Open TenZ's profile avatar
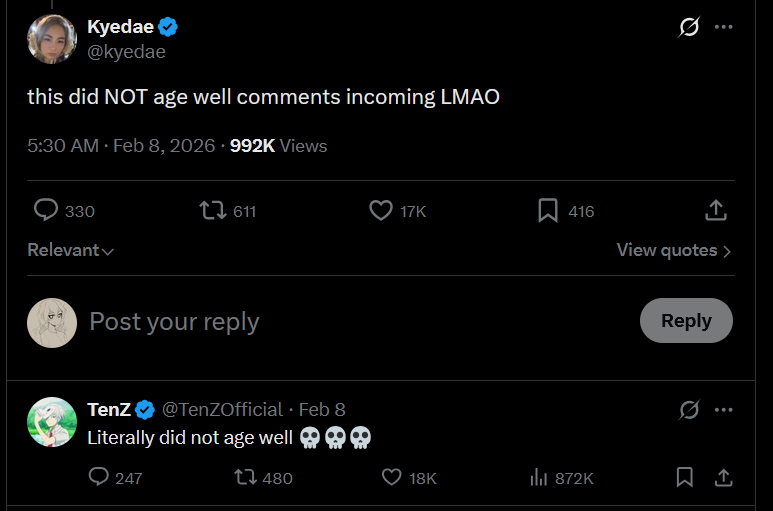The height and width of the screenshot is (511, 773). click(x=52, y=423)
